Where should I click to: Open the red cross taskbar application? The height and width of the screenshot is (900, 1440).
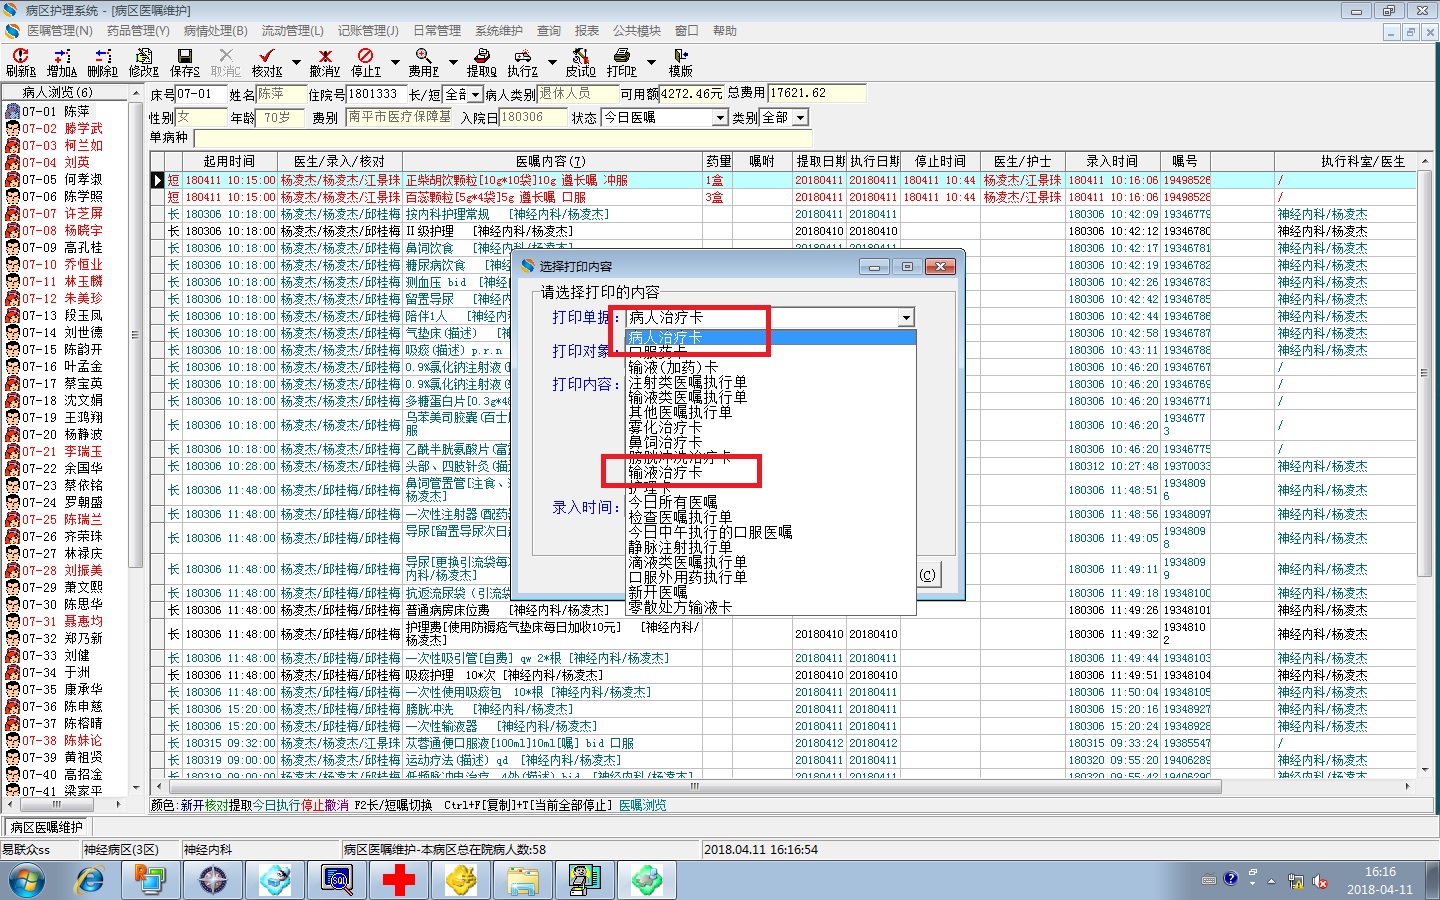(x=398, y=881)
